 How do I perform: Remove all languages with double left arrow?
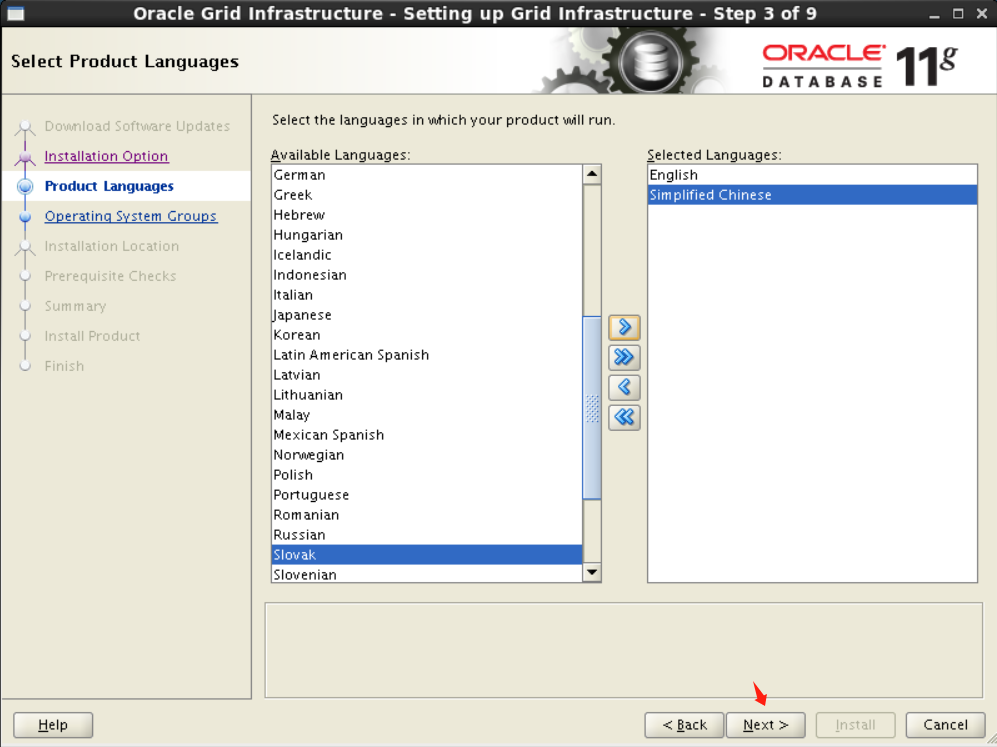(624, 417)
